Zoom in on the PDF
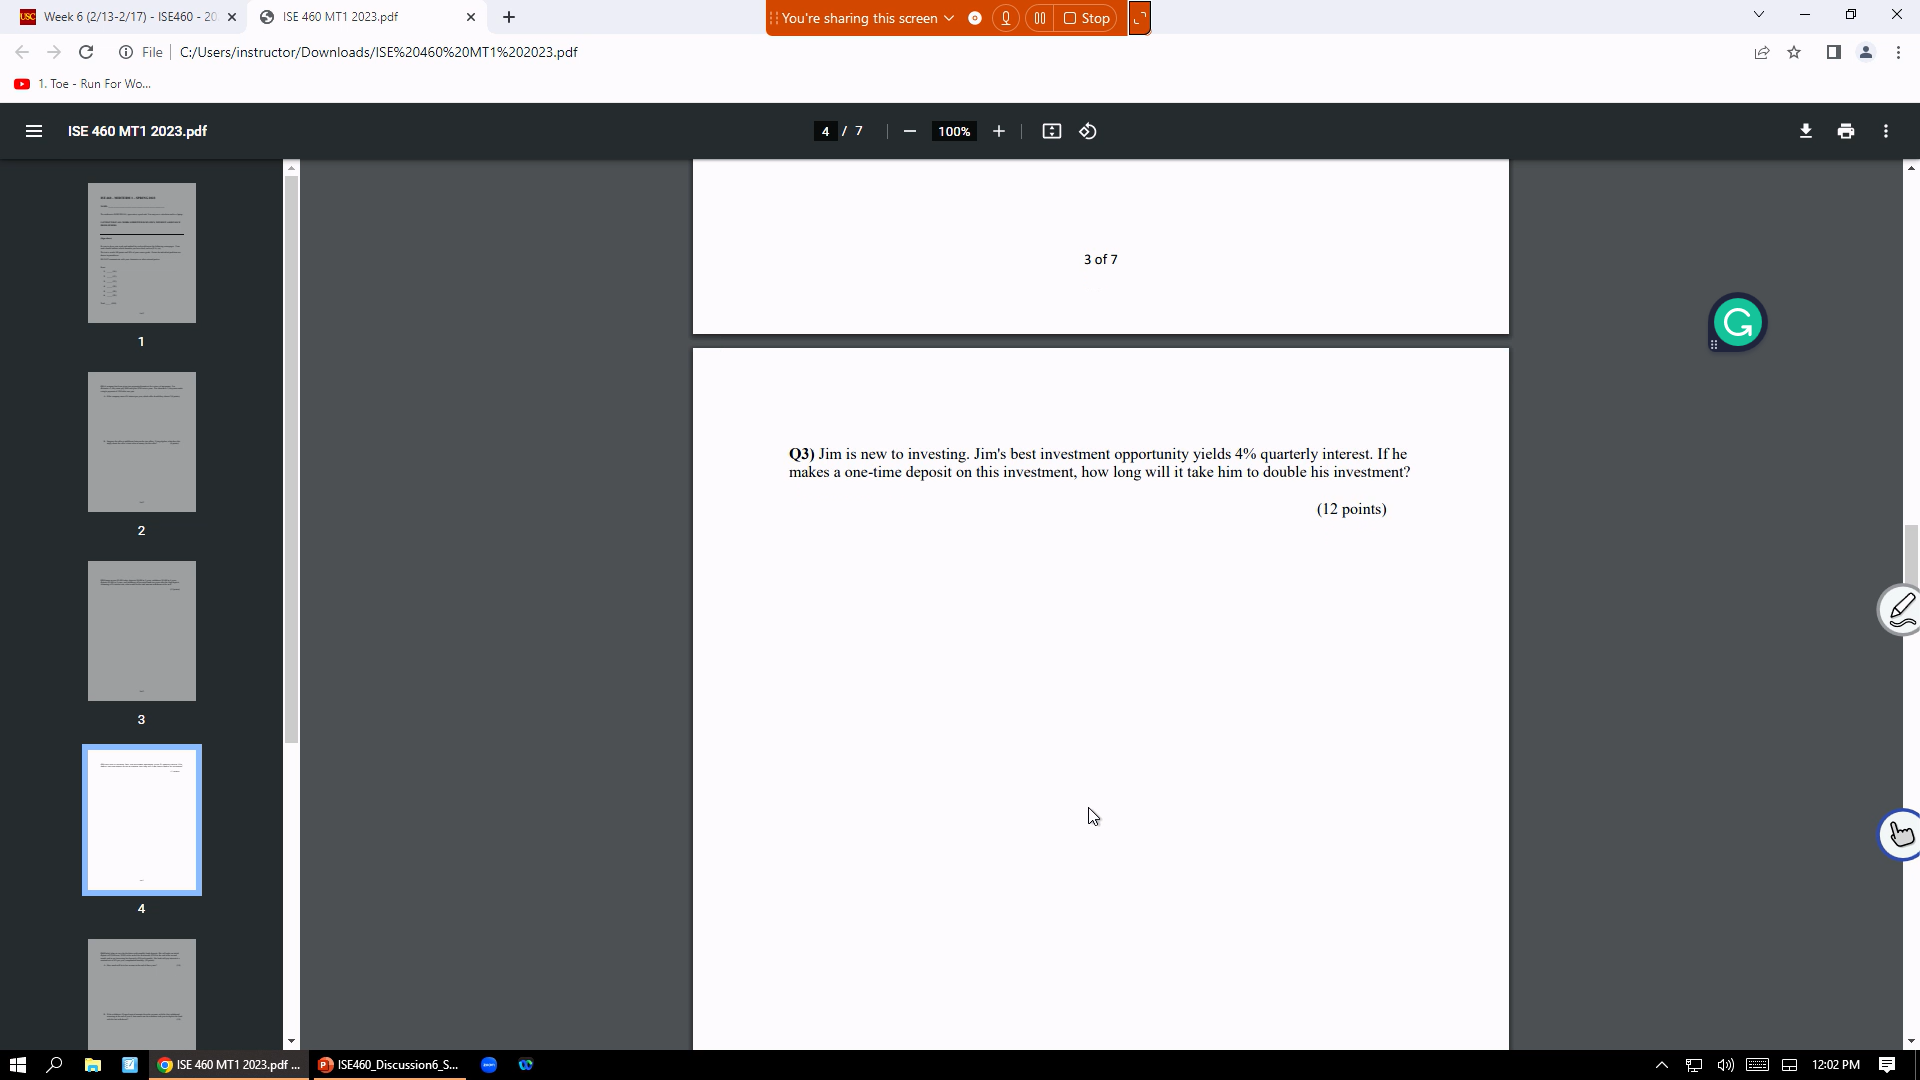 (x=998, y=131)
